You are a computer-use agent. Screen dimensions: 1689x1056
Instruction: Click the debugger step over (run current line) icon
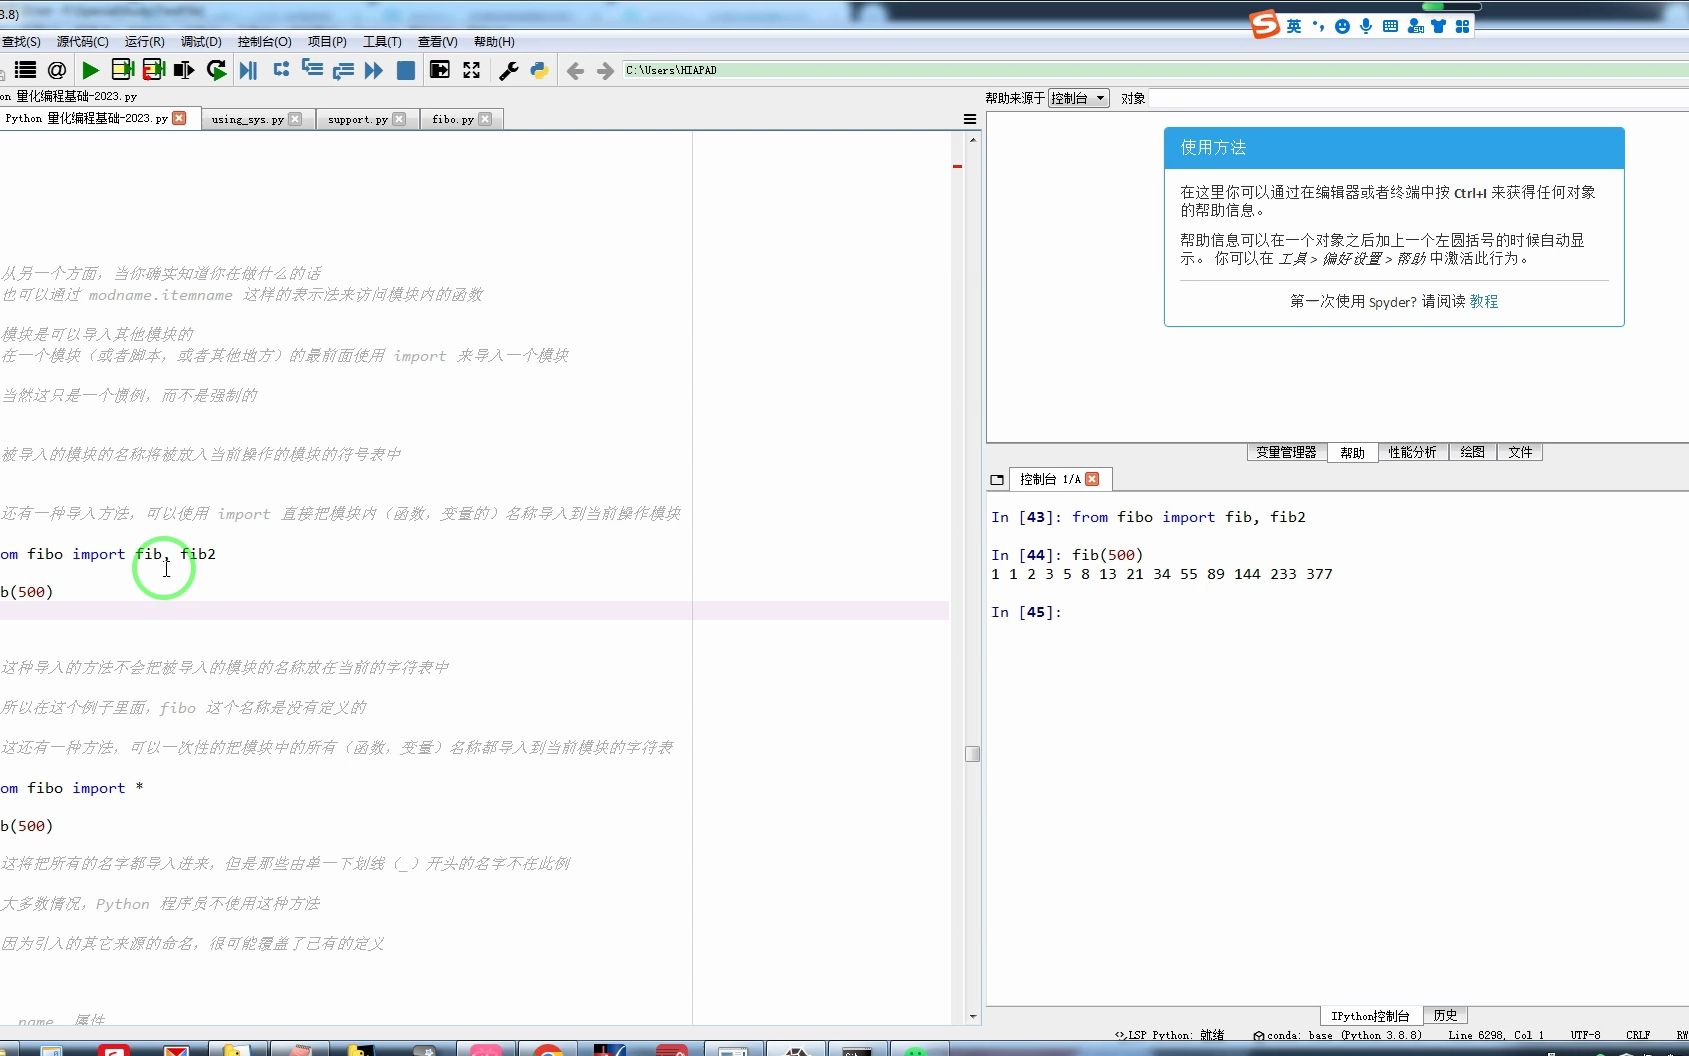pyautogui.click(x=281, y=70)
